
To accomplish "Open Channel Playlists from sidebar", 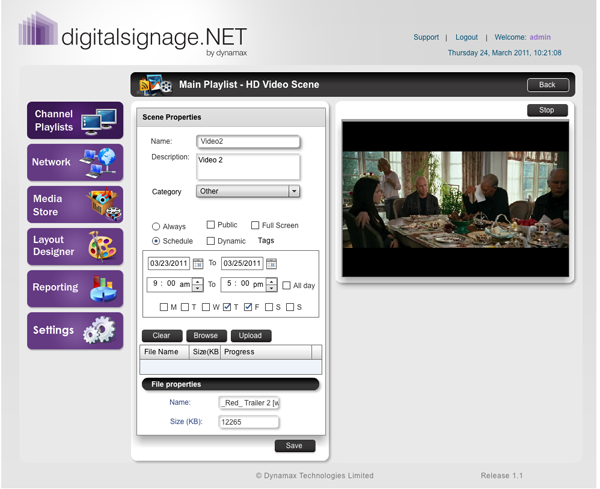I will click(75, 120).
